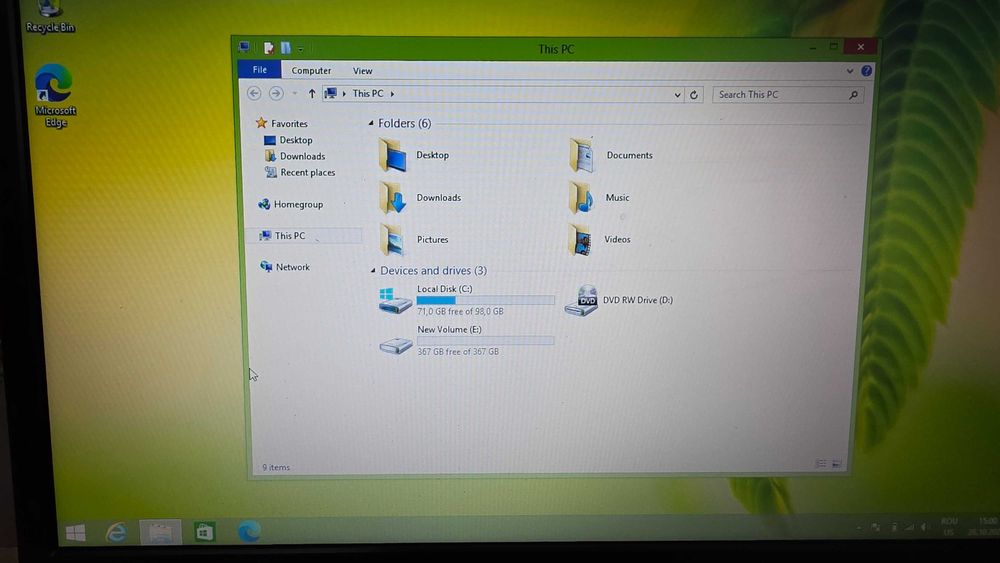Open the Windows Start button
Viewport: 1000px width, 563px height.
click(x=76, y=533)
